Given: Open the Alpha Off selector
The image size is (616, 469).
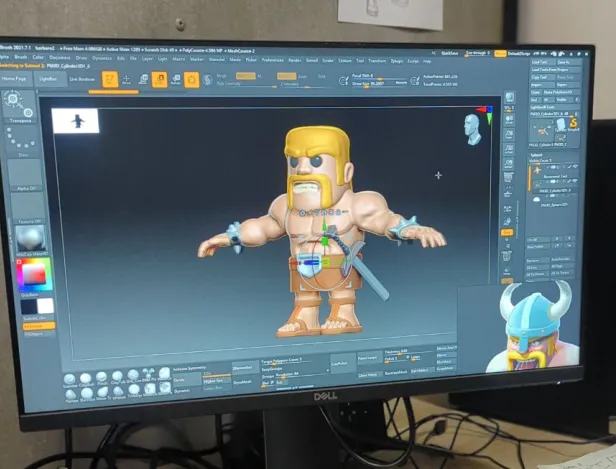Looking at the screenshot, I should 25,175.
